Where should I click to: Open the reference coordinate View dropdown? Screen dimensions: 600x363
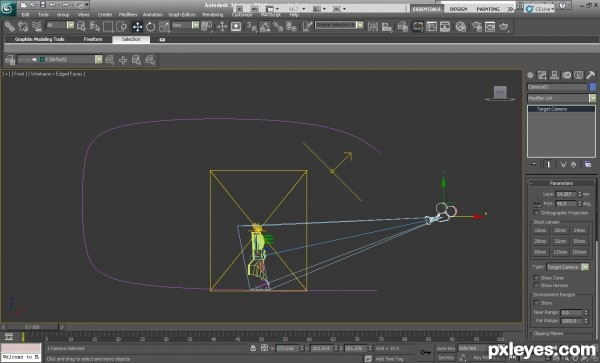[x=185, y=25]
